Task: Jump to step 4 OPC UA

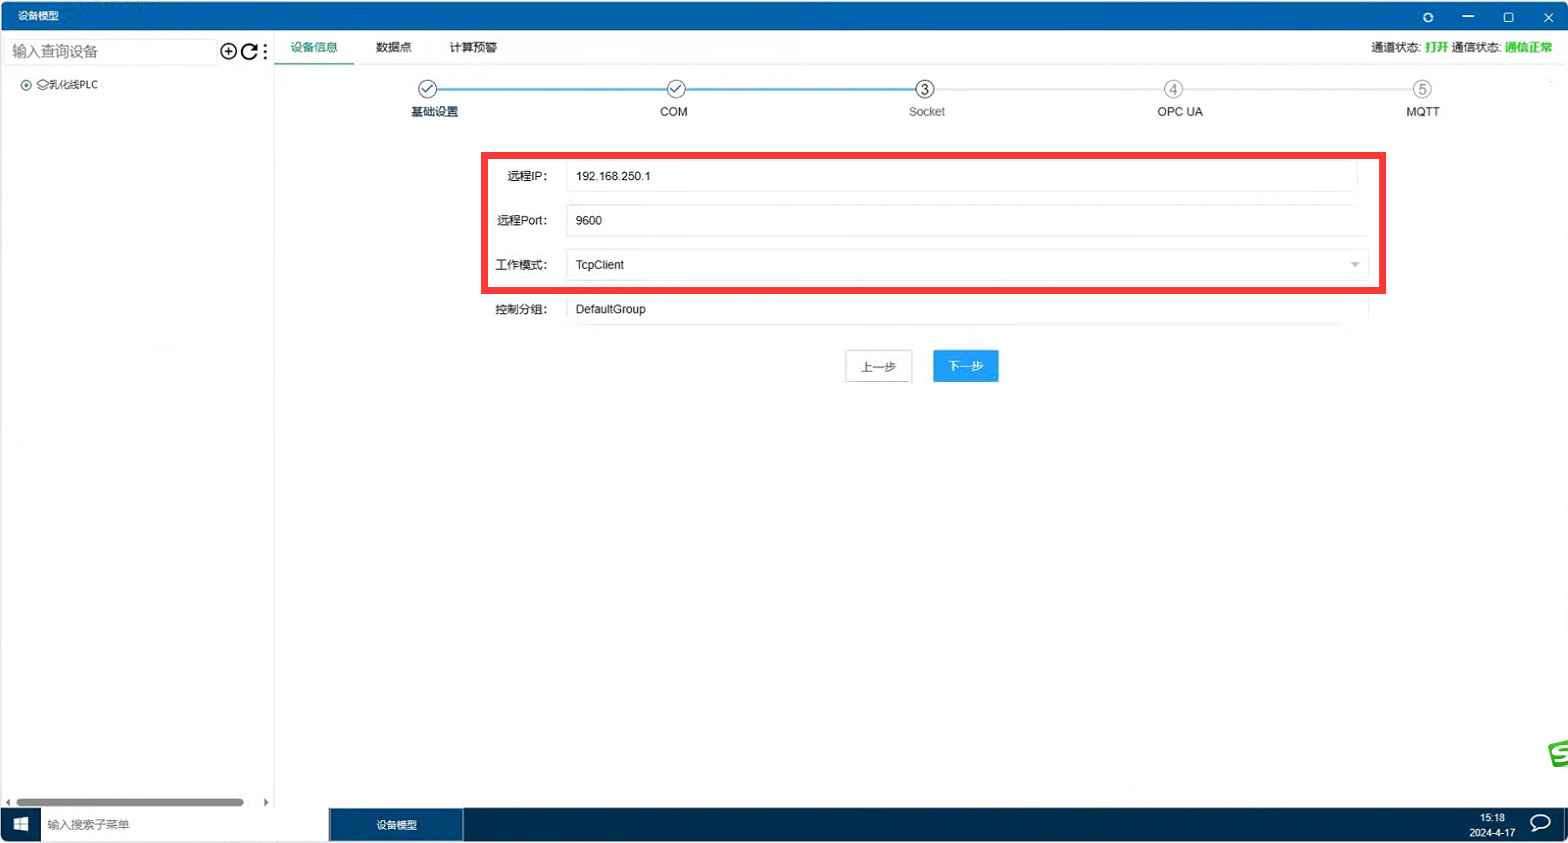Action: (x=1173, y=89)
